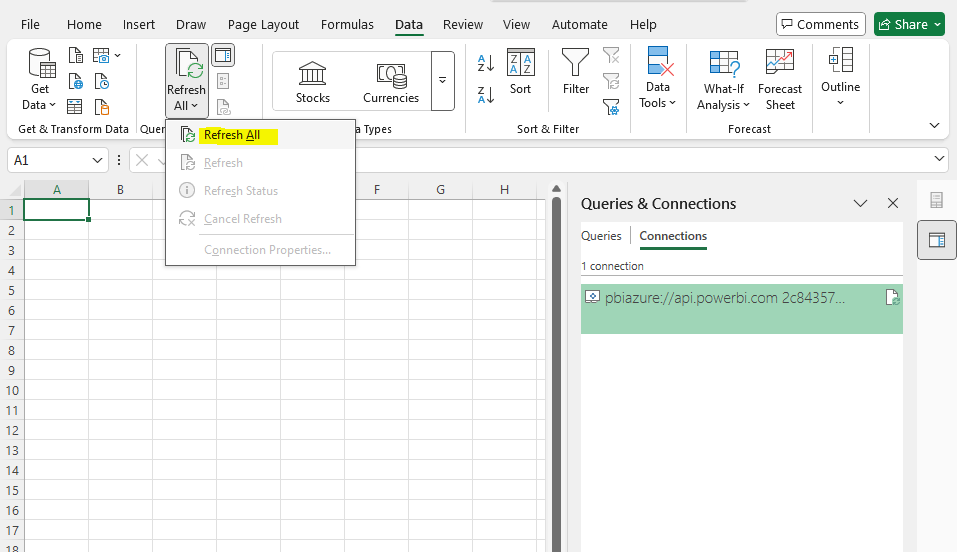Select Refresh All from the dropdown menu
This screenshot has height=552, width=957.
click(232, 135)
